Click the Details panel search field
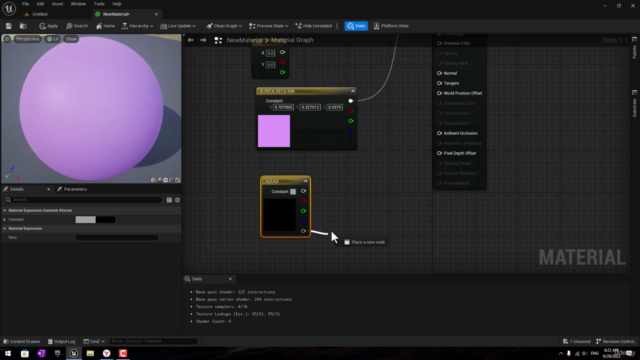The width and height of the screenshot is (640, 360). 83,200
